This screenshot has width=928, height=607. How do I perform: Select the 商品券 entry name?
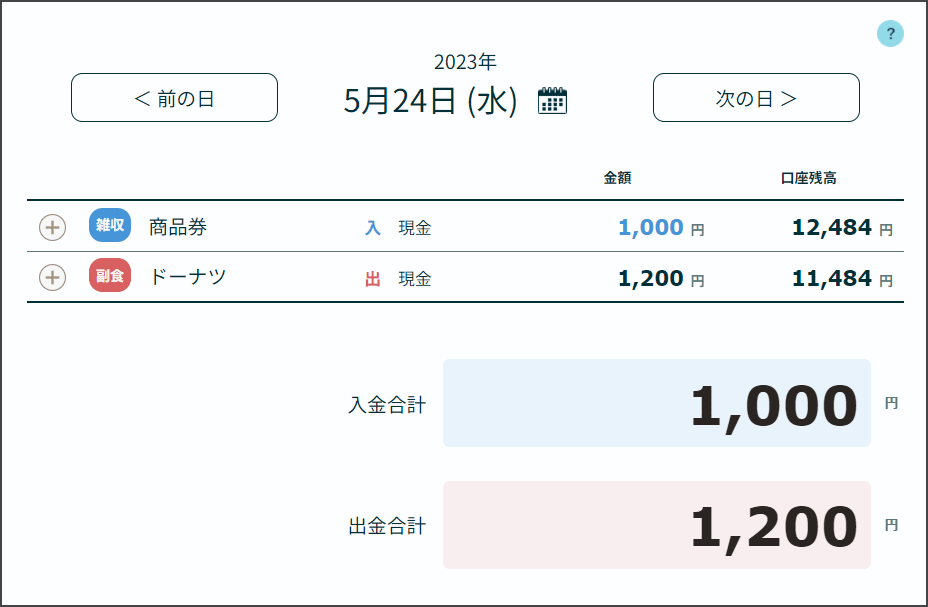(178, 227)
